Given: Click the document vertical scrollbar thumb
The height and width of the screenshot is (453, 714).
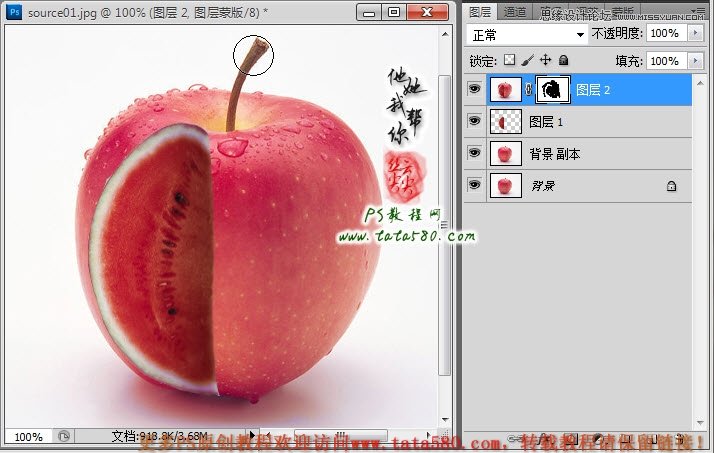Looking at the screenshot, I should (444, 225).
